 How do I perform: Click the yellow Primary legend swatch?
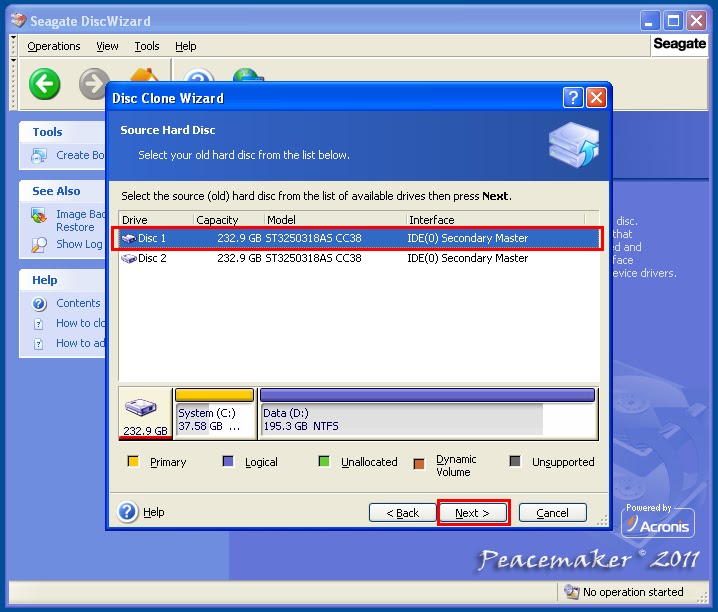(133, 461)
